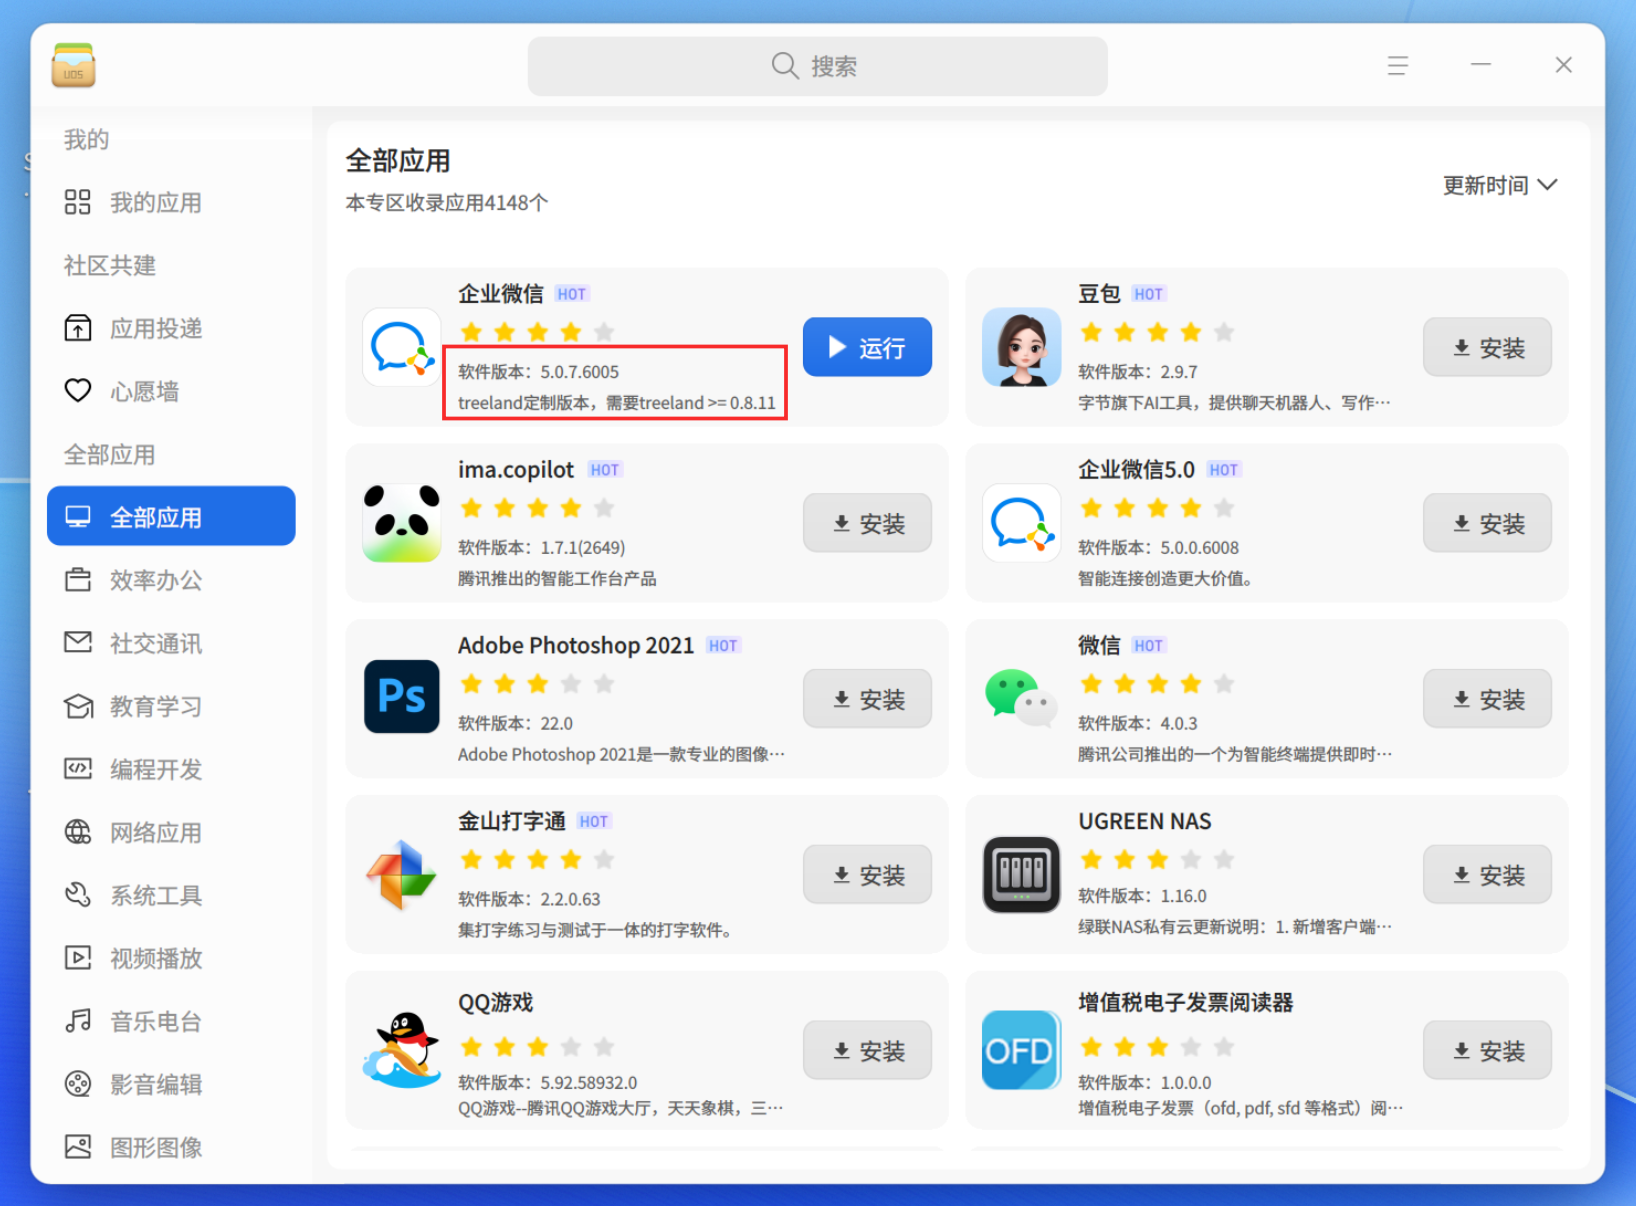This screenshot has width=1636, height=1206.
Task: Expand the 更新时间 sort dropdown
Action: click(x=1499, y=185)
